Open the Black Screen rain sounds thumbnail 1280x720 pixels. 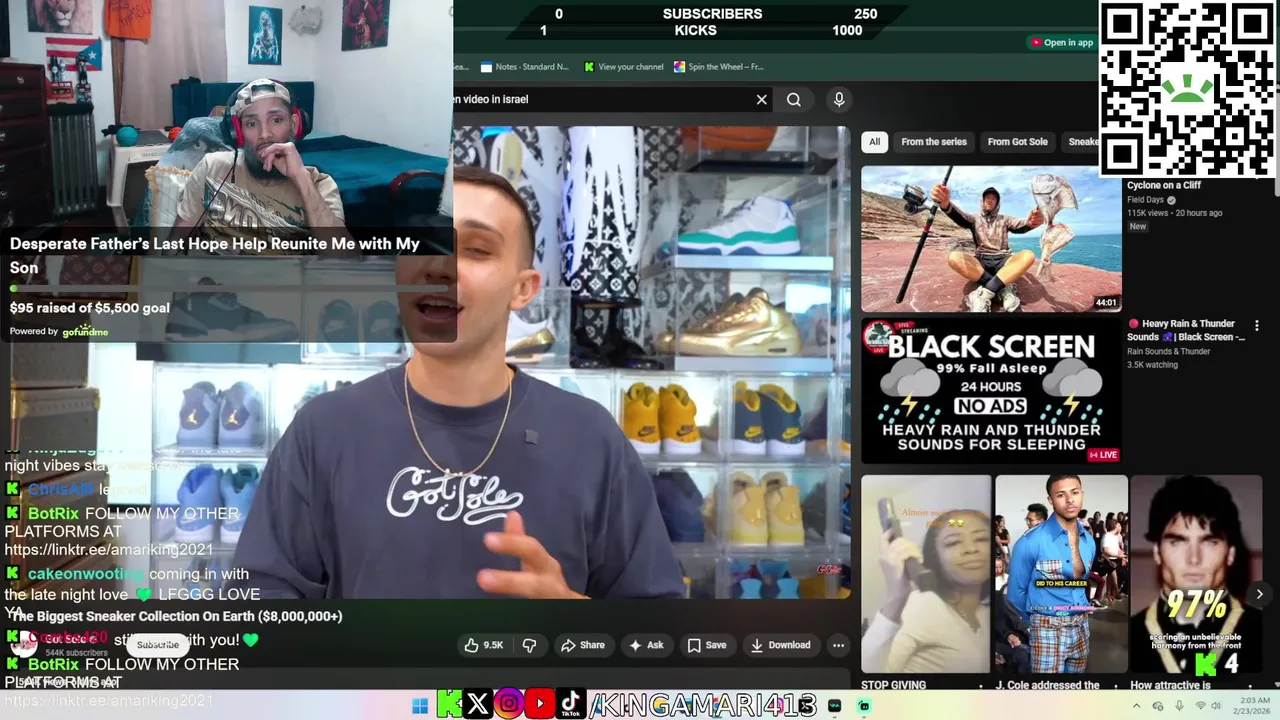coord(991,391)
